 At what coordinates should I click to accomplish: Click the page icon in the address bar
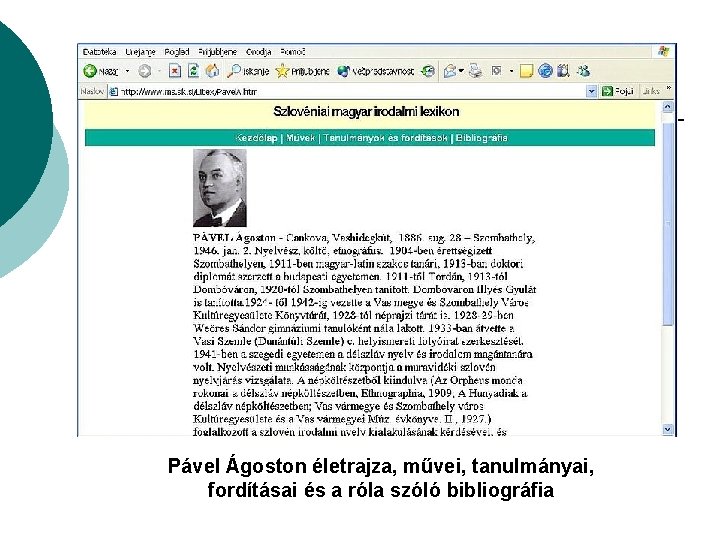point(113,92)
